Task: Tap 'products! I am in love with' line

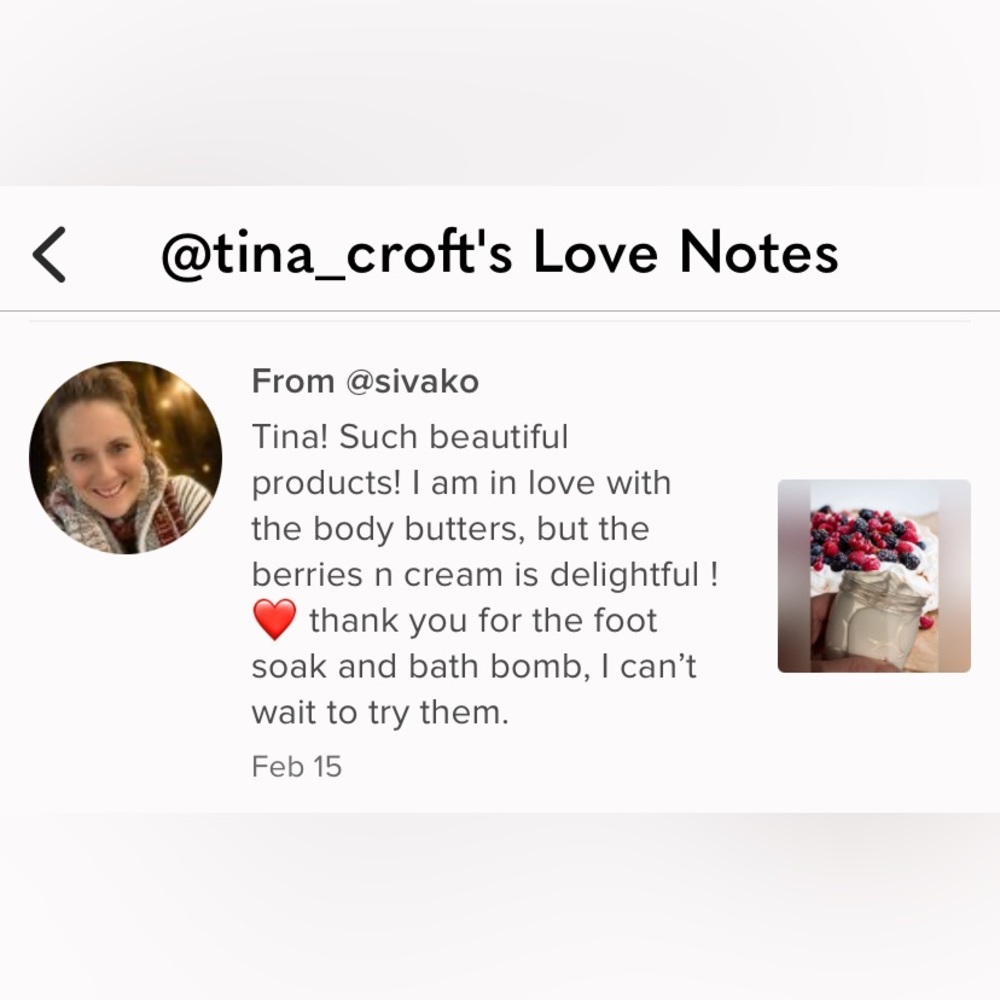Action: point(461,483)
